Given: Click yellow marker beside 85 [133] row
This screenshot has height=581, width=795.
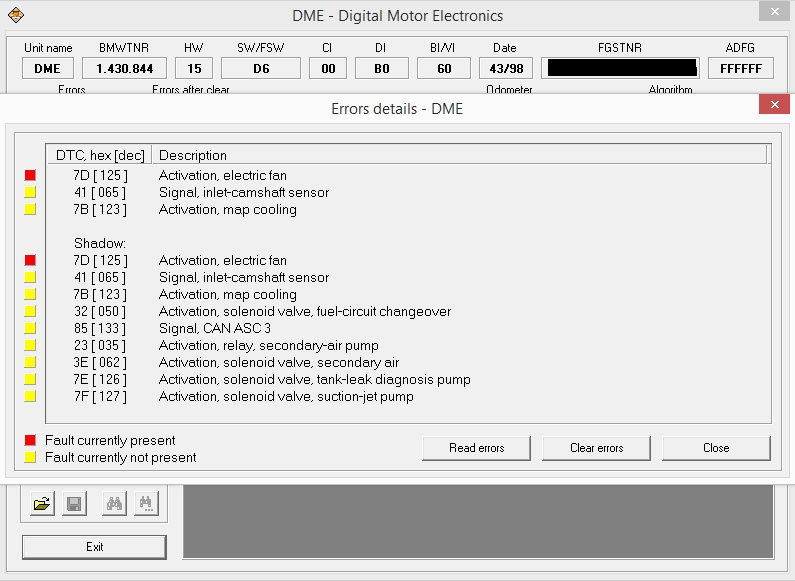Looking at the screenshot, I should (x=30, y=329).
